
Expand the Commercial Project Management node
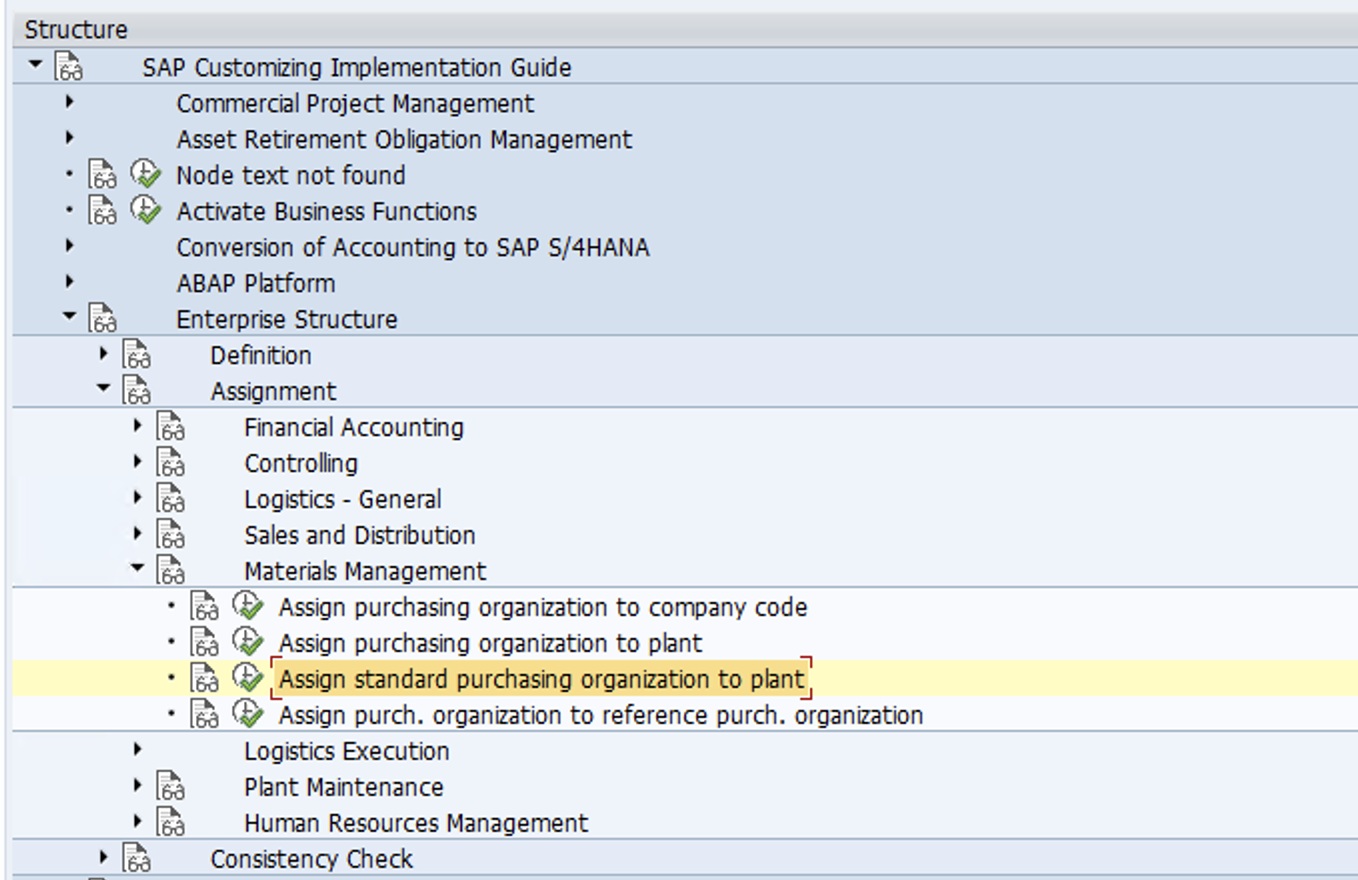69,101
